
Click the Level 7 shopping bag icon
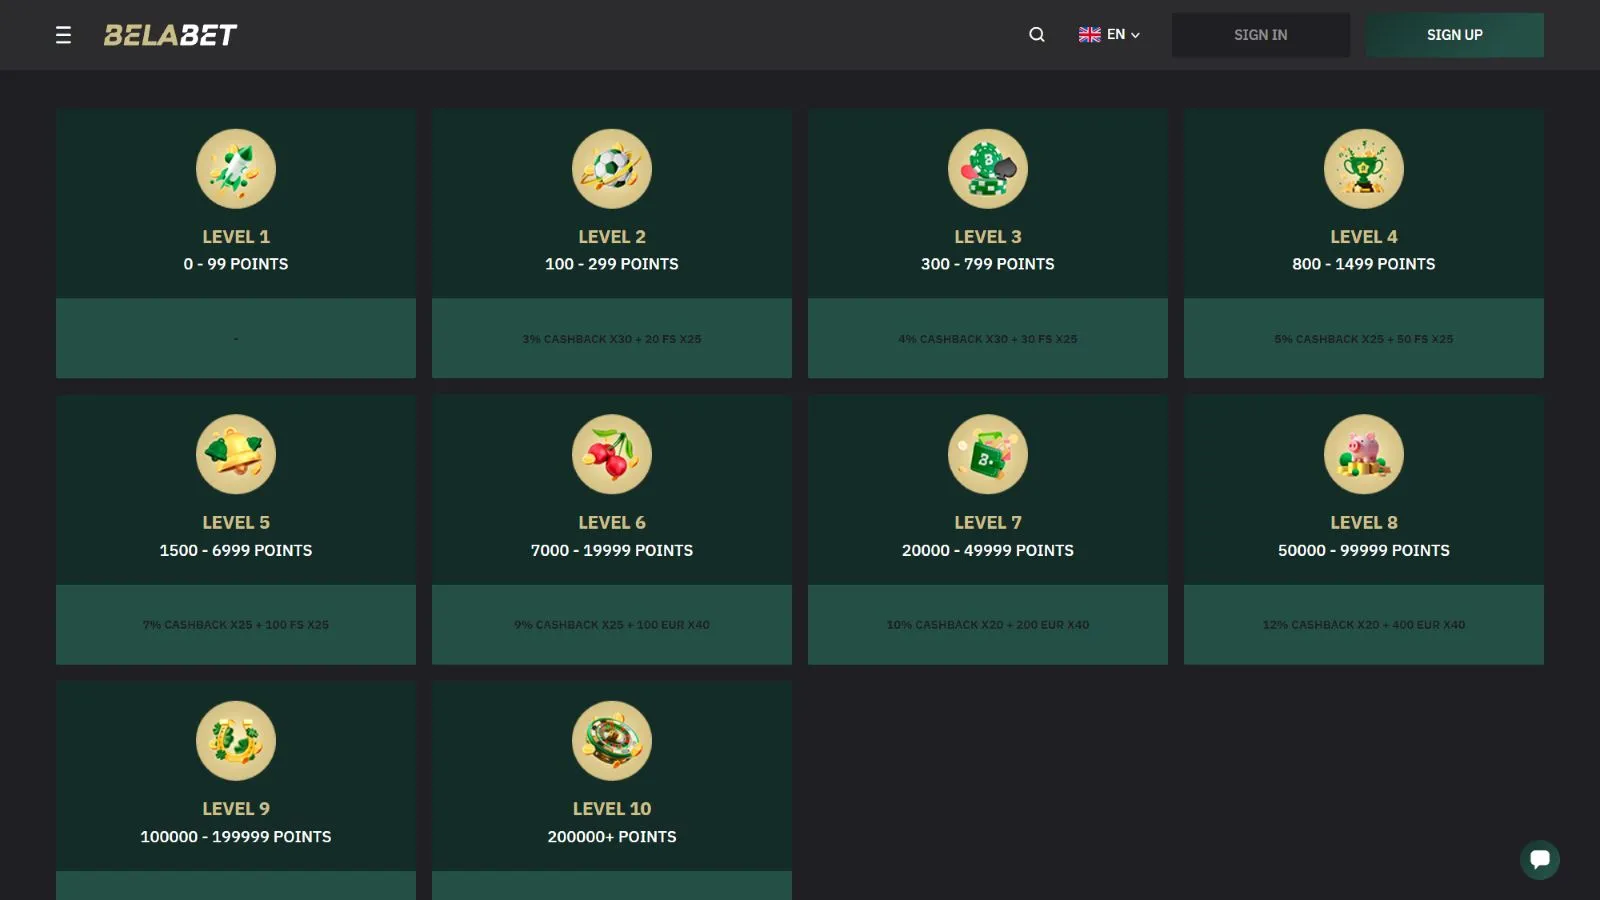coord(988,455)
